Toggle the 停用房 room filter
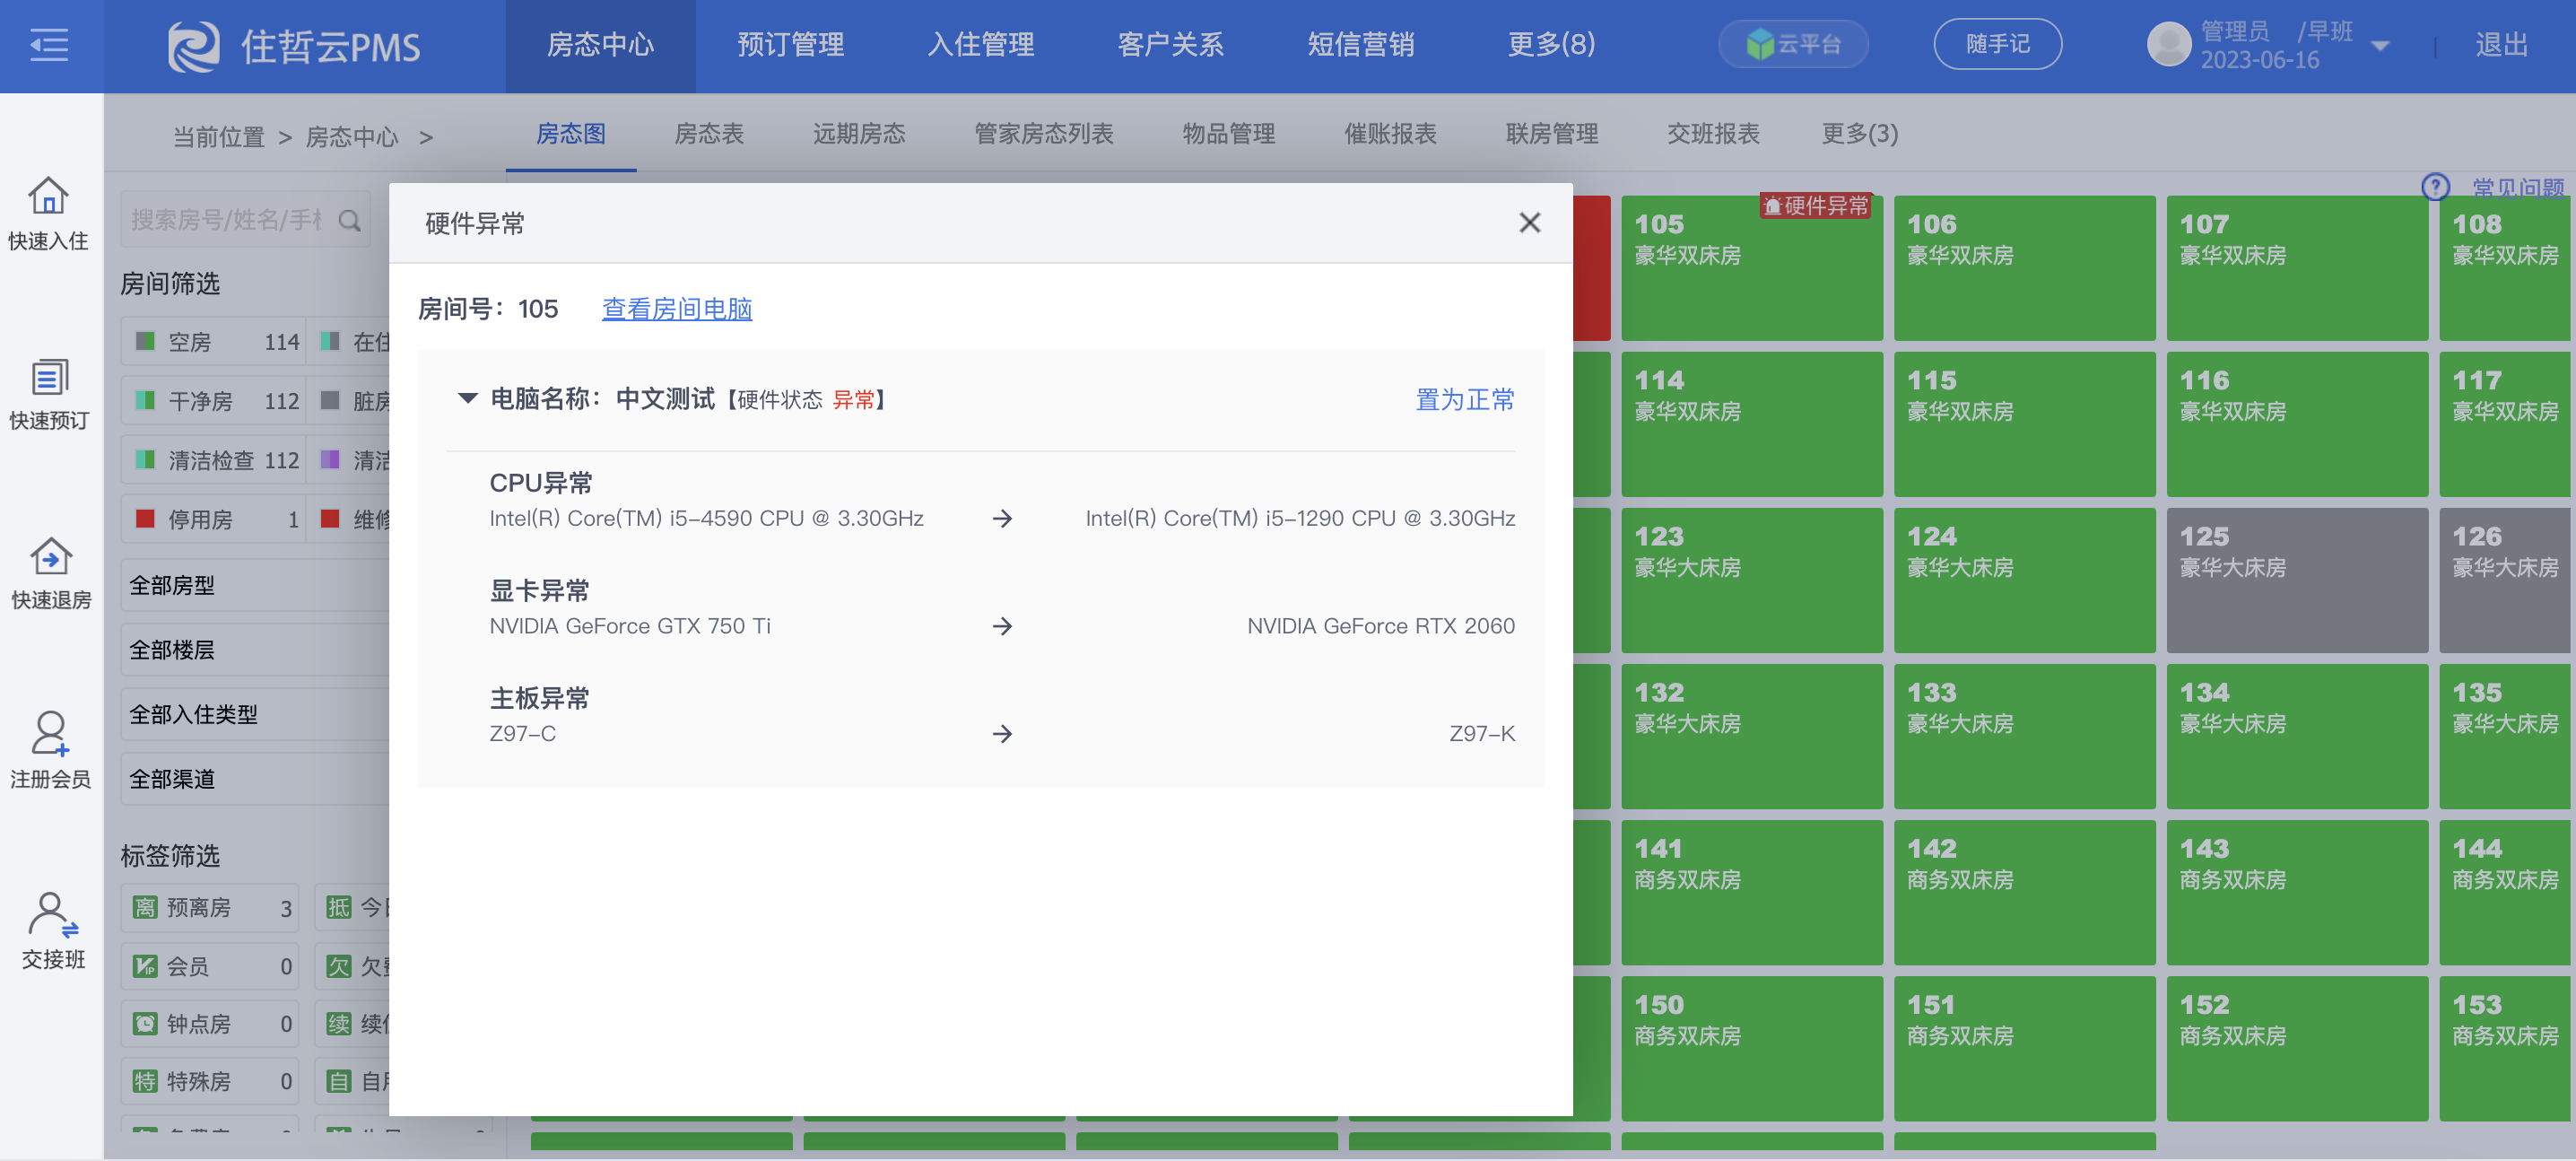Screen dimensions: 2576x1161 coord(212,519)
